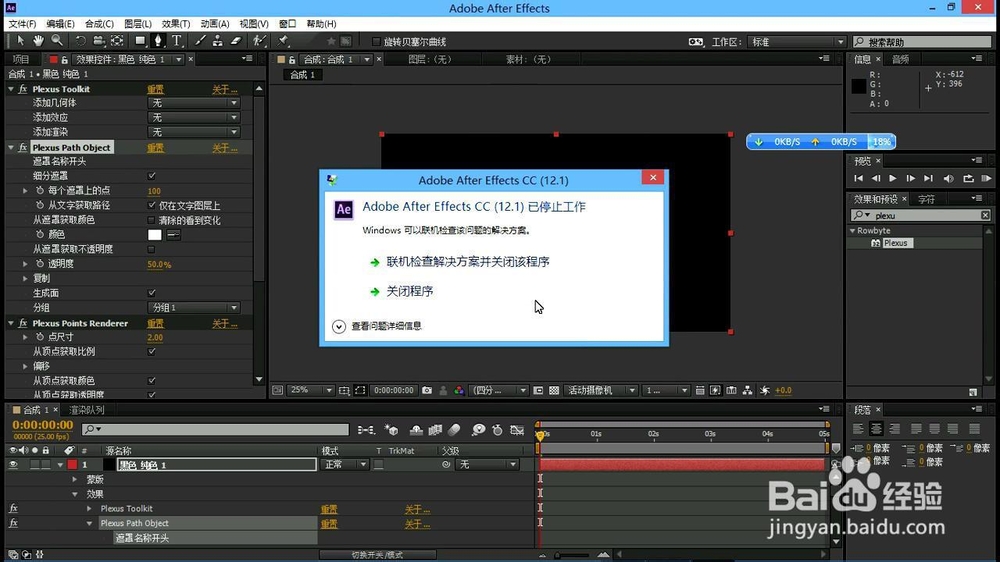Image resolution: width=1000 pixels, height=562 pixels.
Task: Enable Draft 3D in timeline
Action: coord(392,430)
